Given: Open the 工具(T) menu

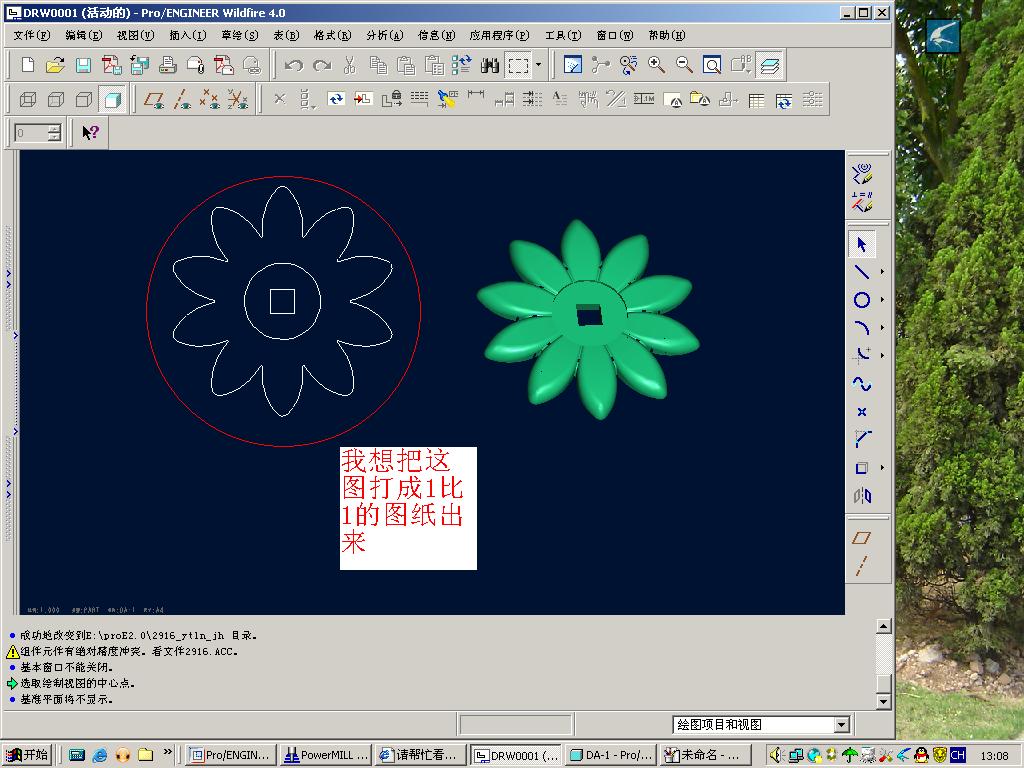Looking at the screenshot, I should click(x=563, y=35).
